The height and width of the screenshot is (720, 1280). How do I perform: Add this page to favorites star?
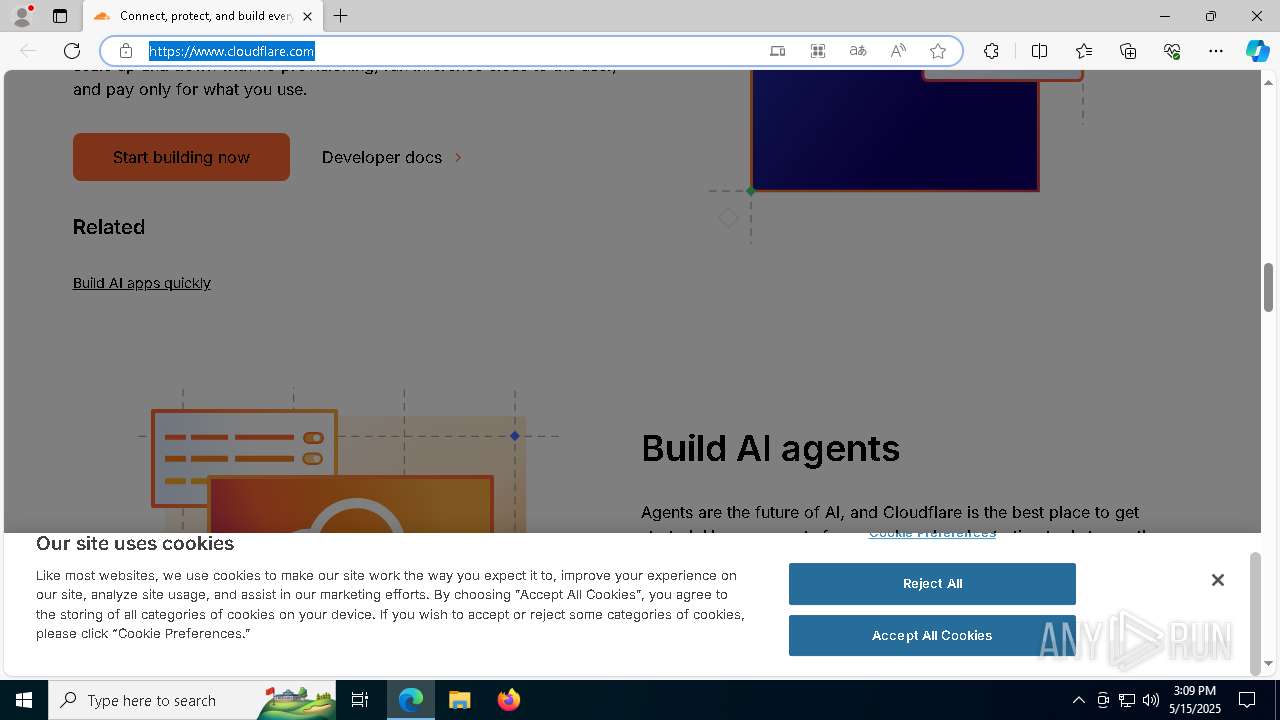[x=938, y=51]
